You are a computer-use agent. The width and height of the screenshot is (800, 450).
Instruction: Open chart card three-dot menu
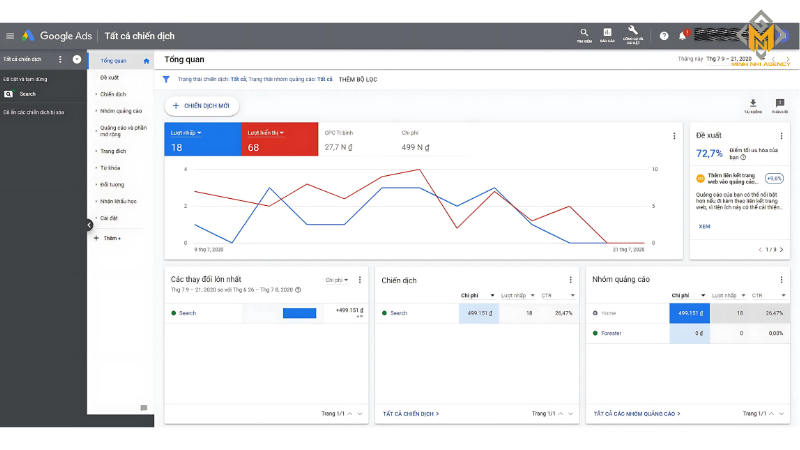pos(674,136)
